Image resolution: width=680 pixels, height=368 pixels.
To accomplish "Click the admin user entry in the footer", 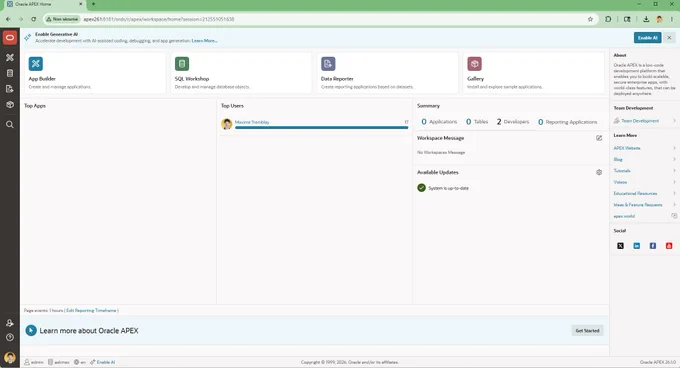I will 34,362.
